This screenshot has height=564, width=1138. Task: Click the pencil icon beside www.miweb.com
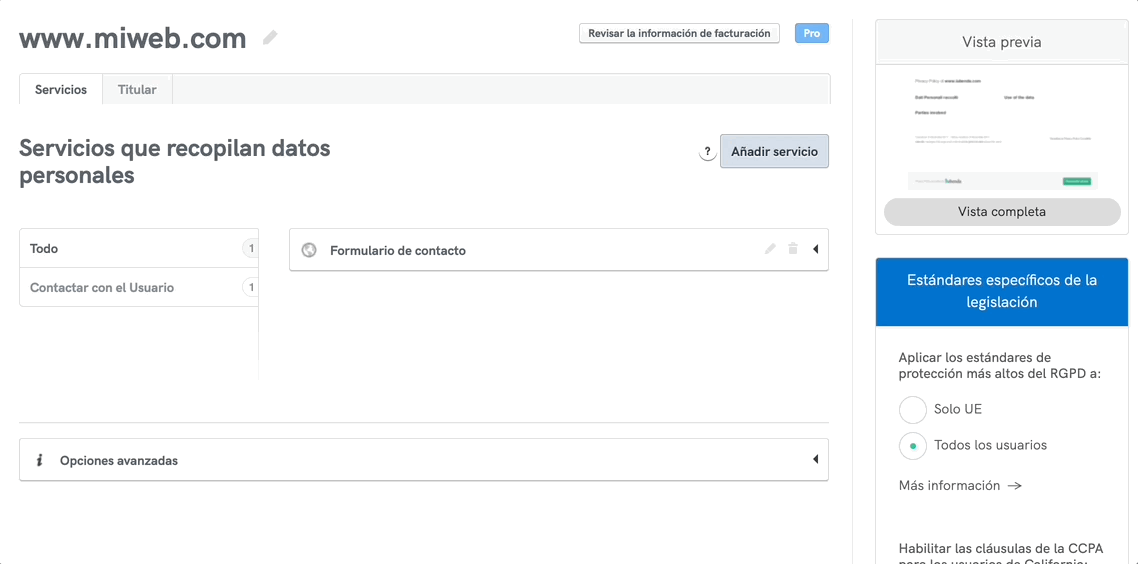pos(270,38)
